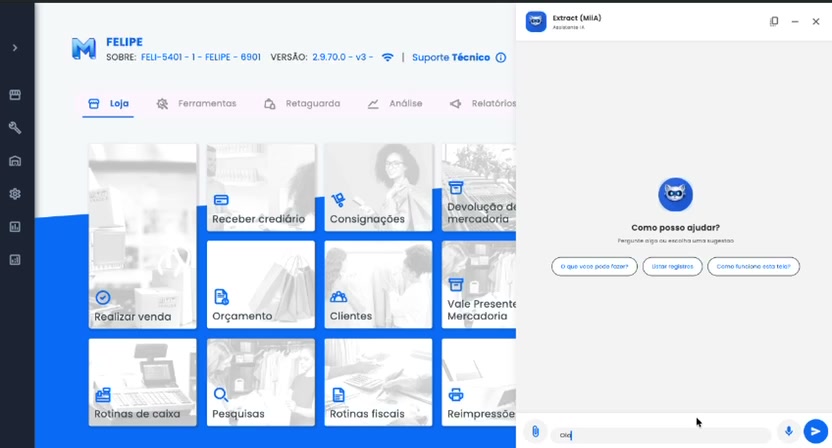Click the copy icon in the Extract panel header
This screenshot has height=448, width=832.
coord(774,21)
